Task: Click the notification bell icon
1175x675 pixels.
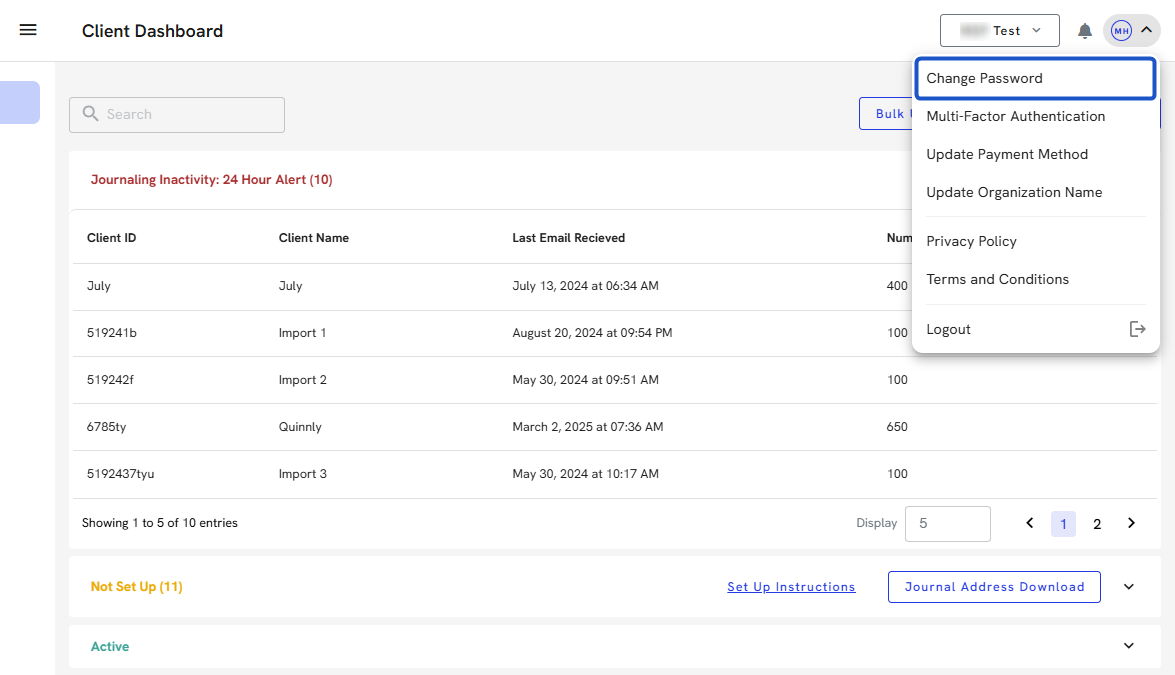Action: click(1084, 31)
